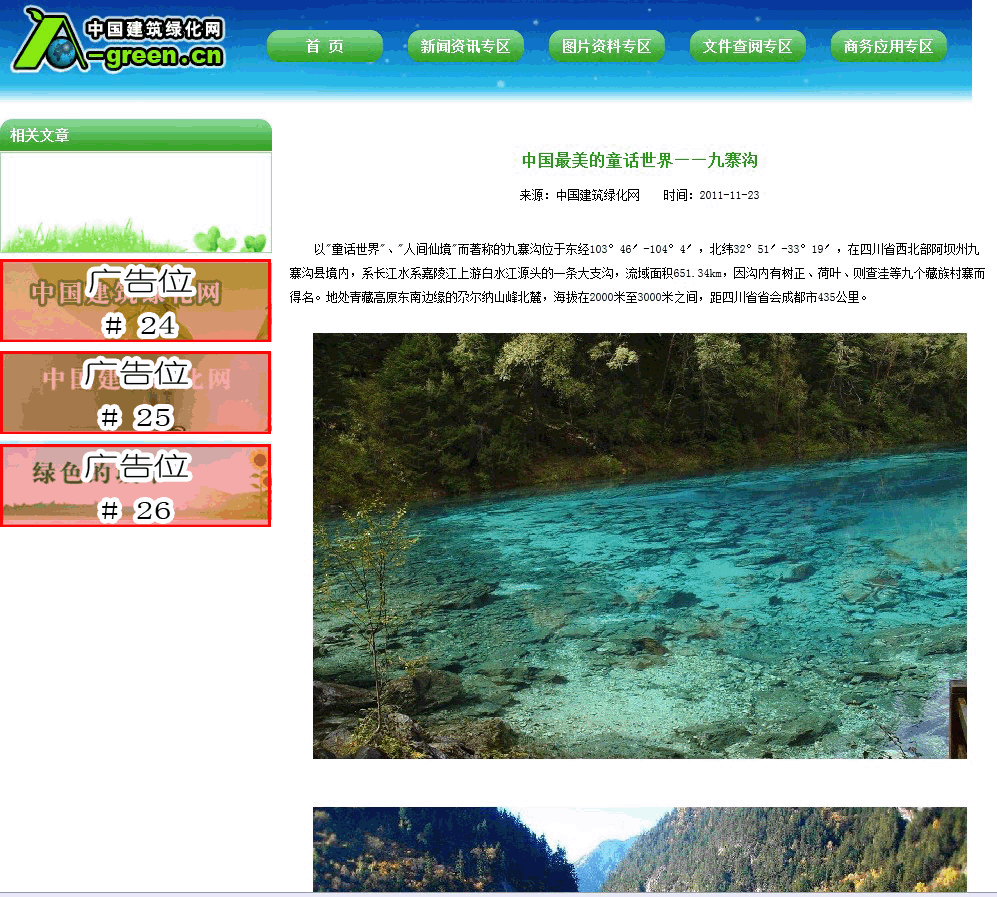The image size is (997, 897).
Task: Open ad slot number 25 banner
Action: click(x=135, y=393)
